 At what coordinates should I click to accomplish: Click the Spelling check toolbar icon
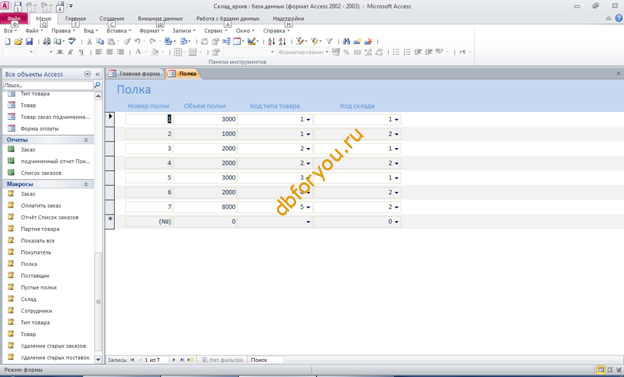(x=72, y=41)
